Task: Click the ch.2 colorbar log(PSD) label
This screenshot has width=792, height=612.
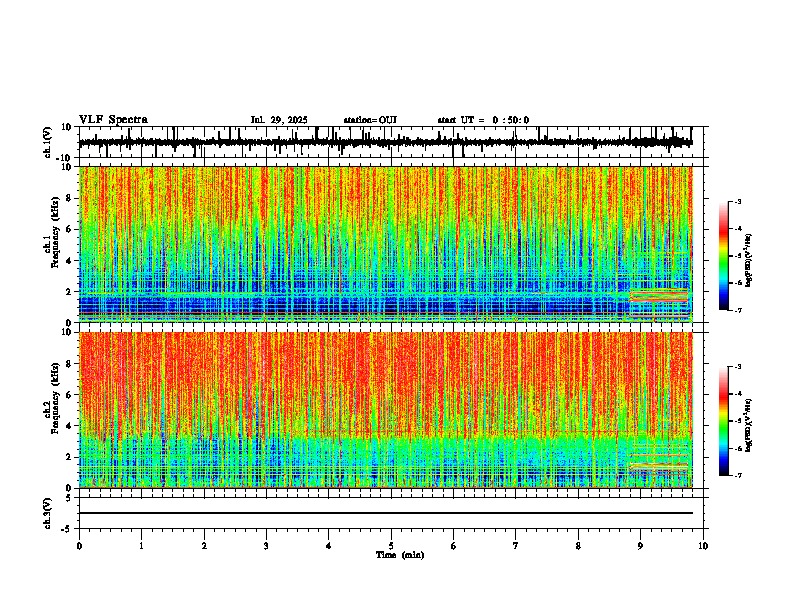Action: coord(749,425)
